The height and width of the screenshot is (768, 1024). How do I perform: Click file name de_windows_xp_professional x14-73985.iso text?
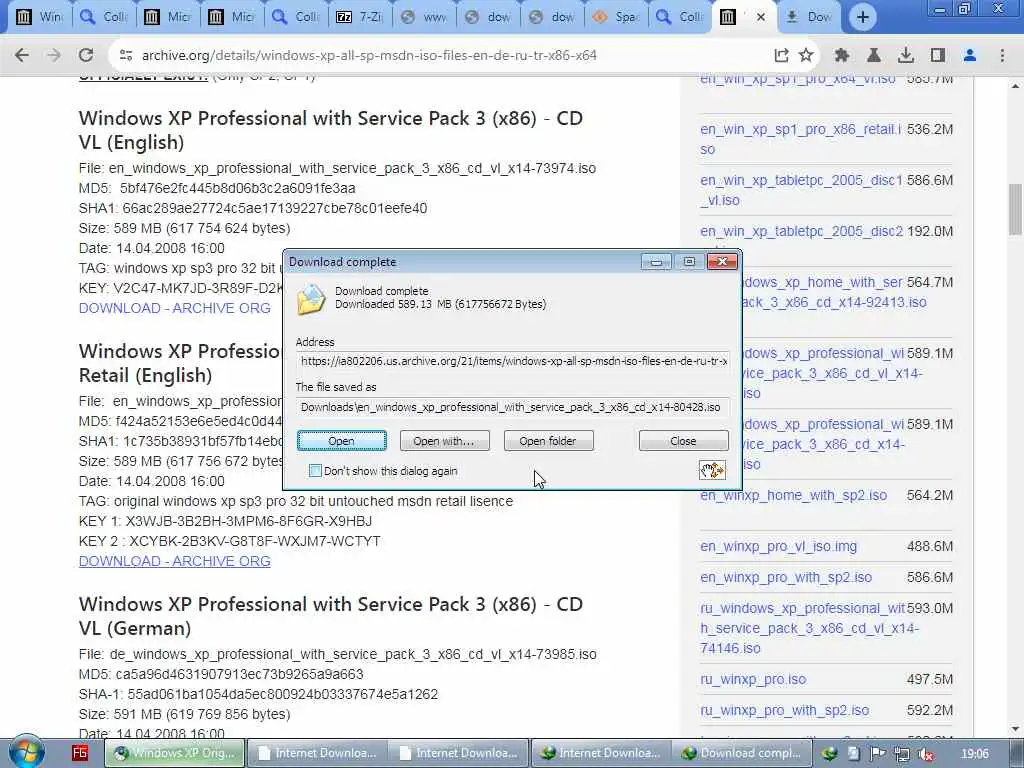coord(353,654)
